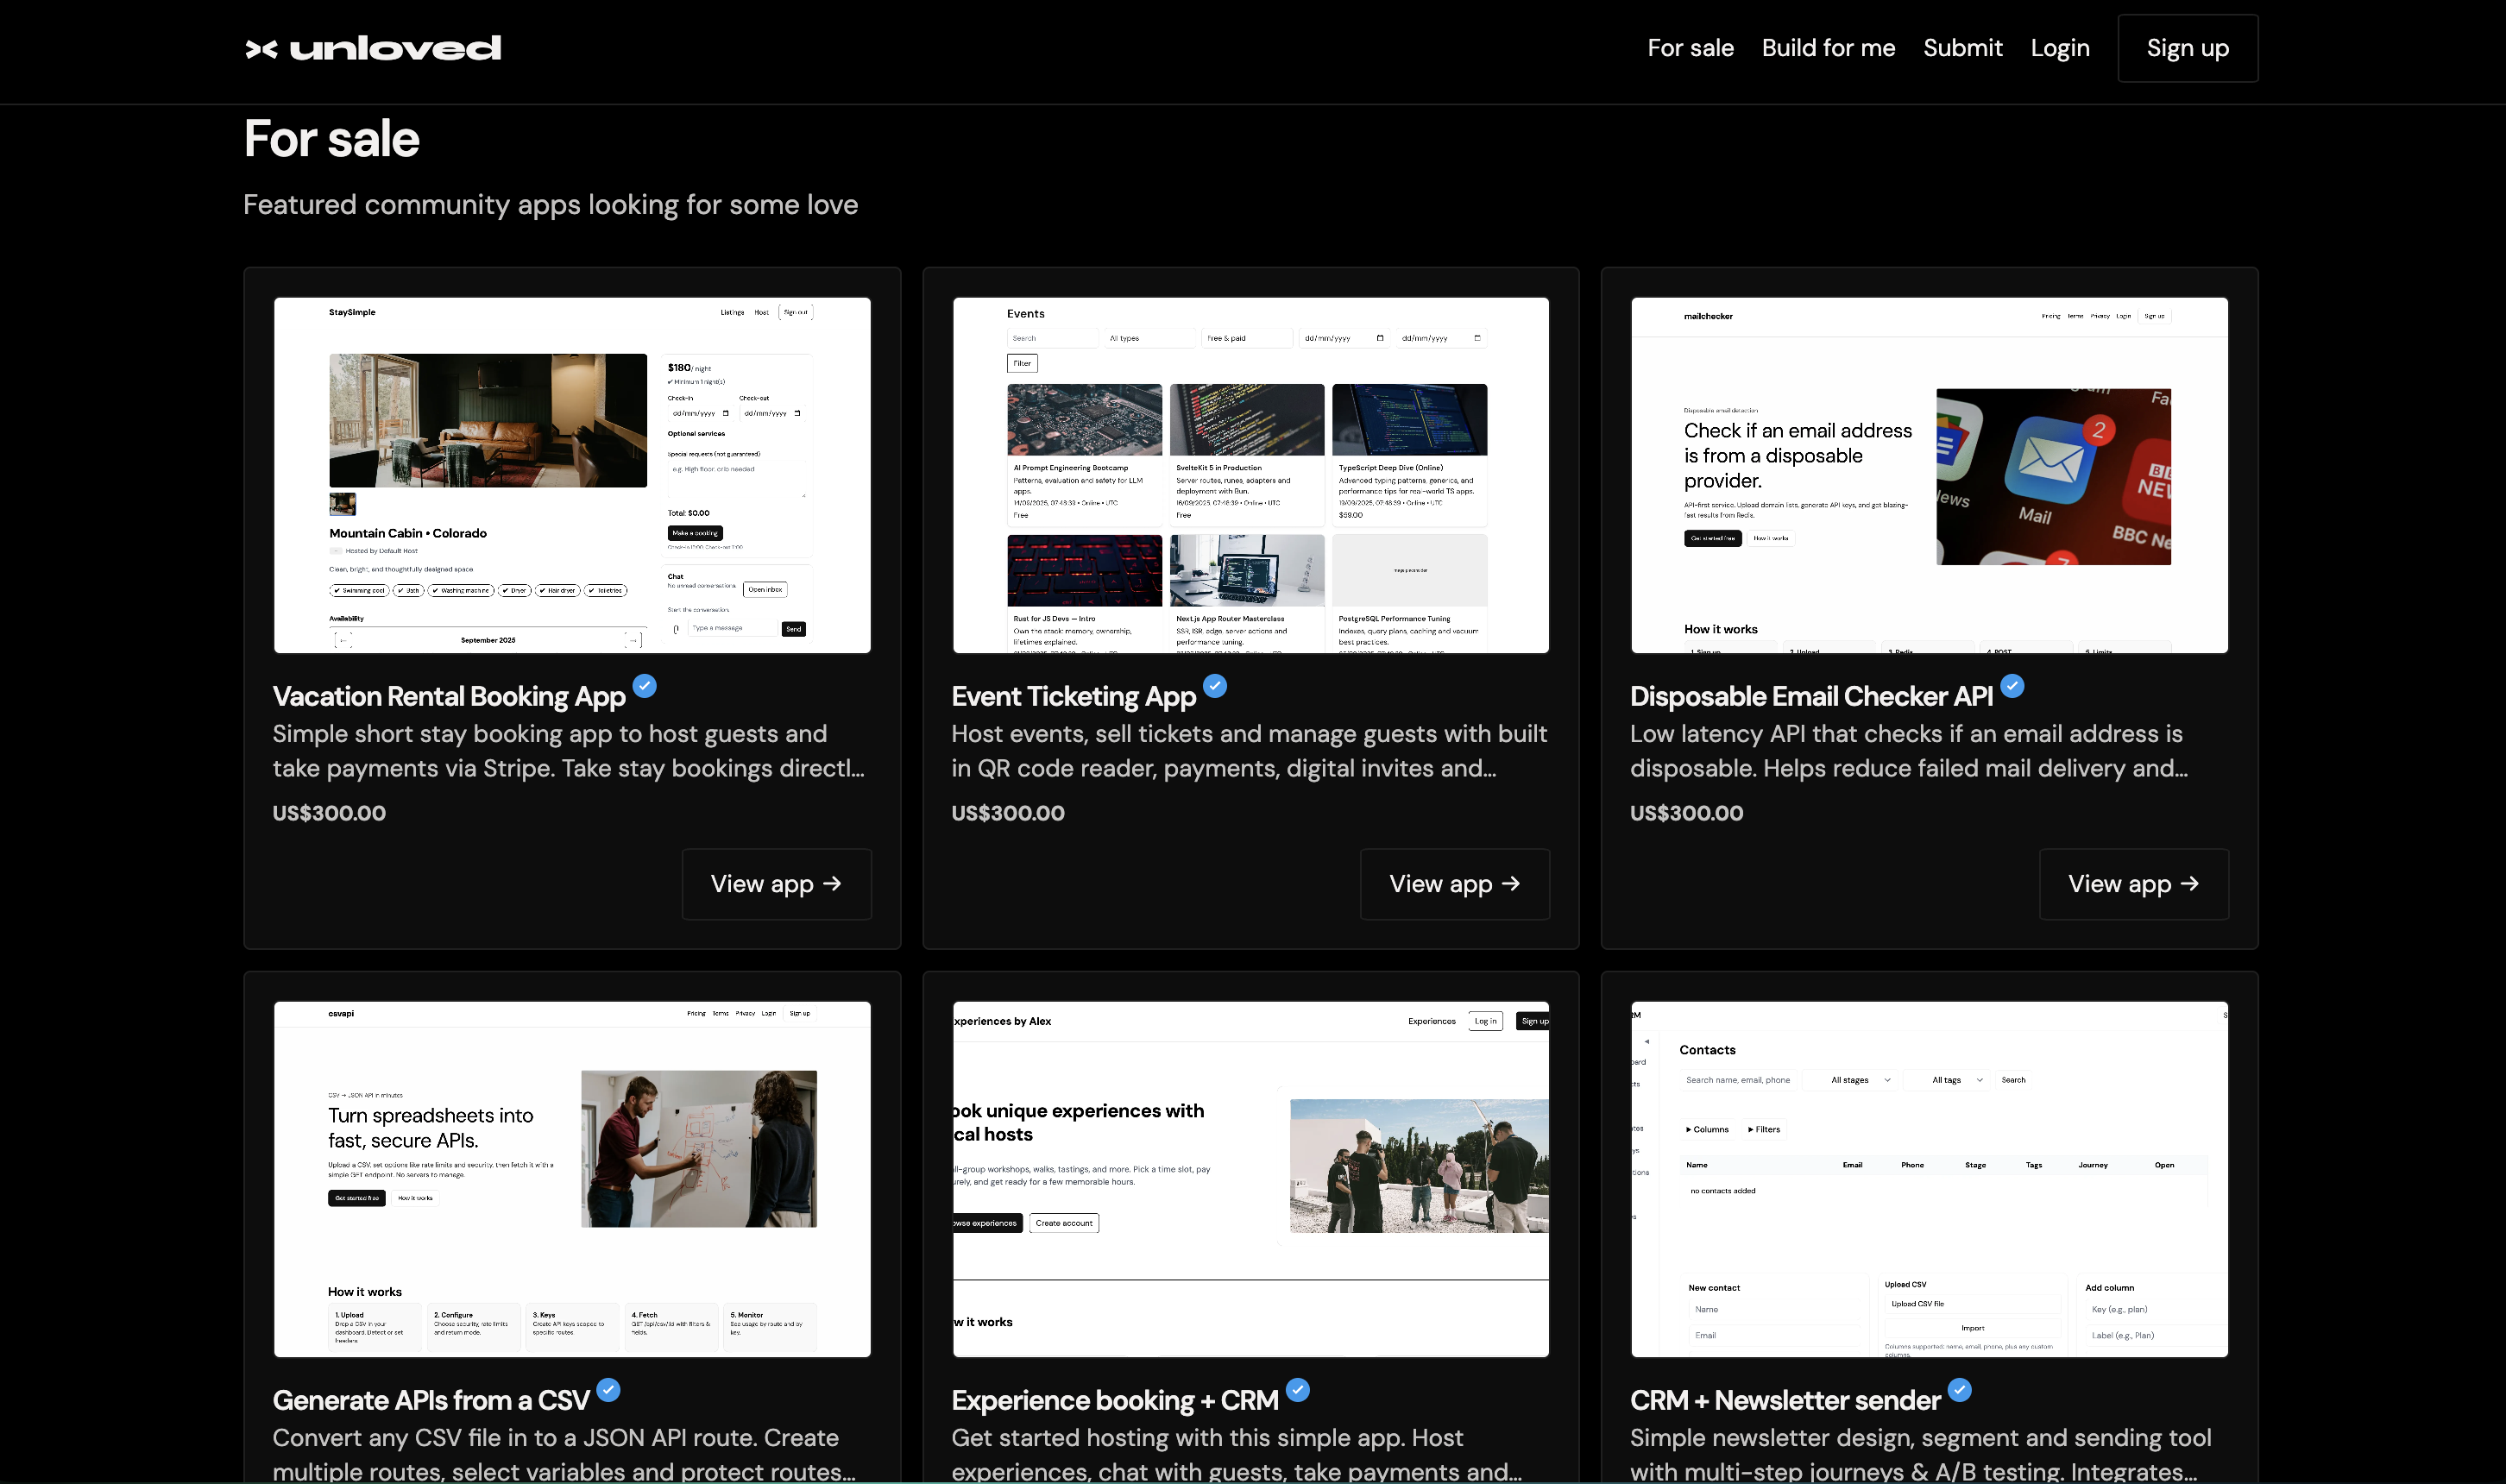Screen dimensions: 2506x1484
Task: Click verified badge beside Generate APIs from a CSV
Action: 608,1390
